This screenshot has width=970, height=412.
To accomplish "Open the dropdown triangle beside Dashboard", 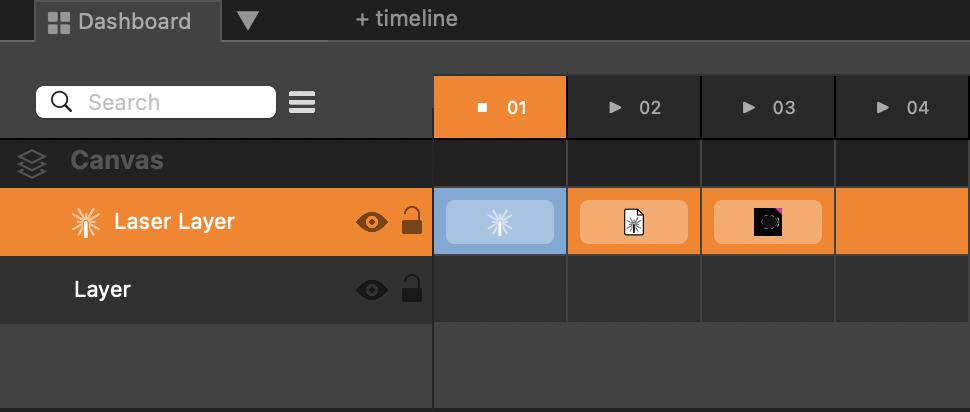I will tap(248, 21).
